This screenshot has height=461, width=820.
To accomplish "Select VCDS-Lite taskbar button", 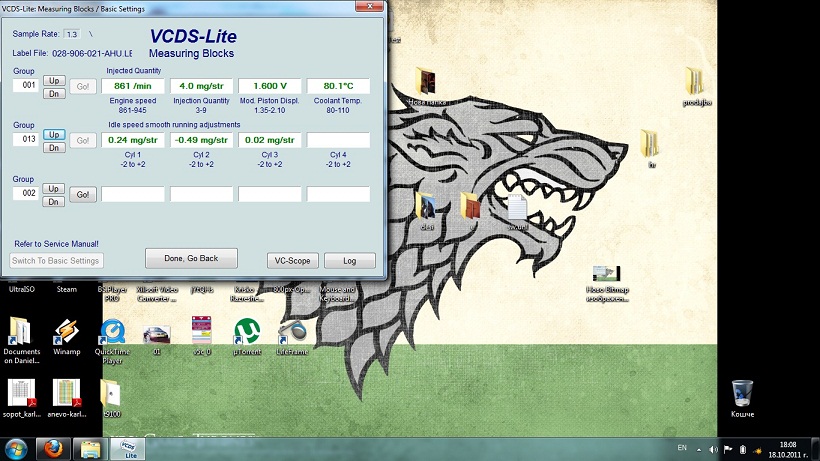I will 126,448.
